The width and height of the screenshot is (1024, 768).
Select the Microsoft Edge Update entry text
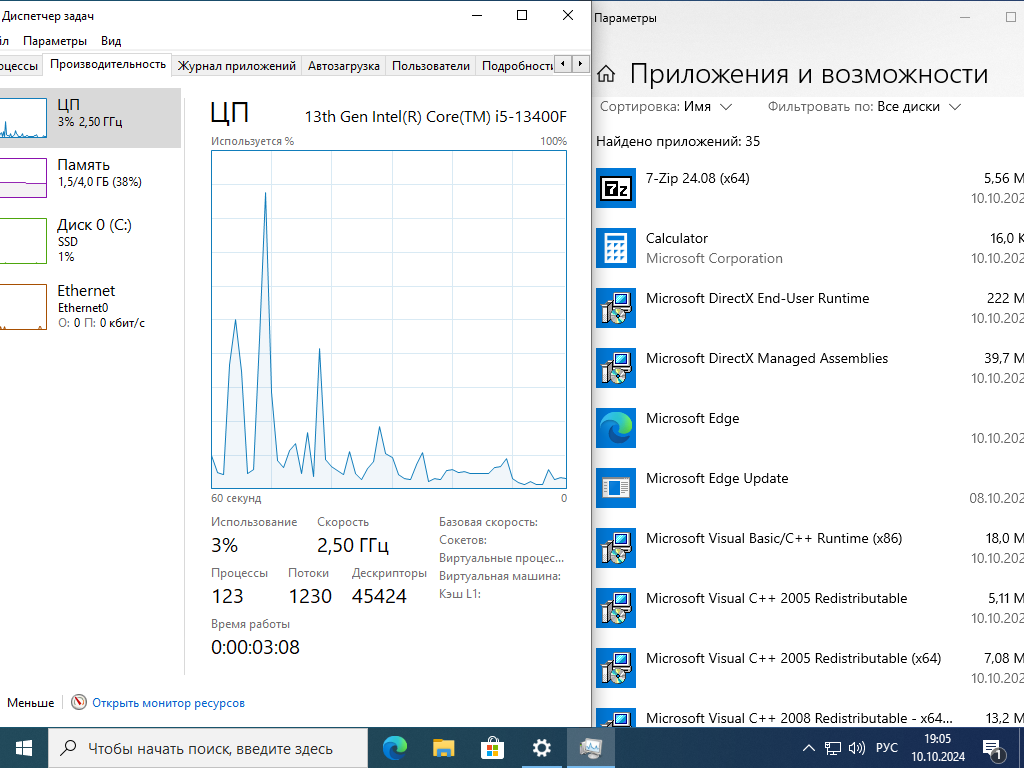(x=717, y=479)
